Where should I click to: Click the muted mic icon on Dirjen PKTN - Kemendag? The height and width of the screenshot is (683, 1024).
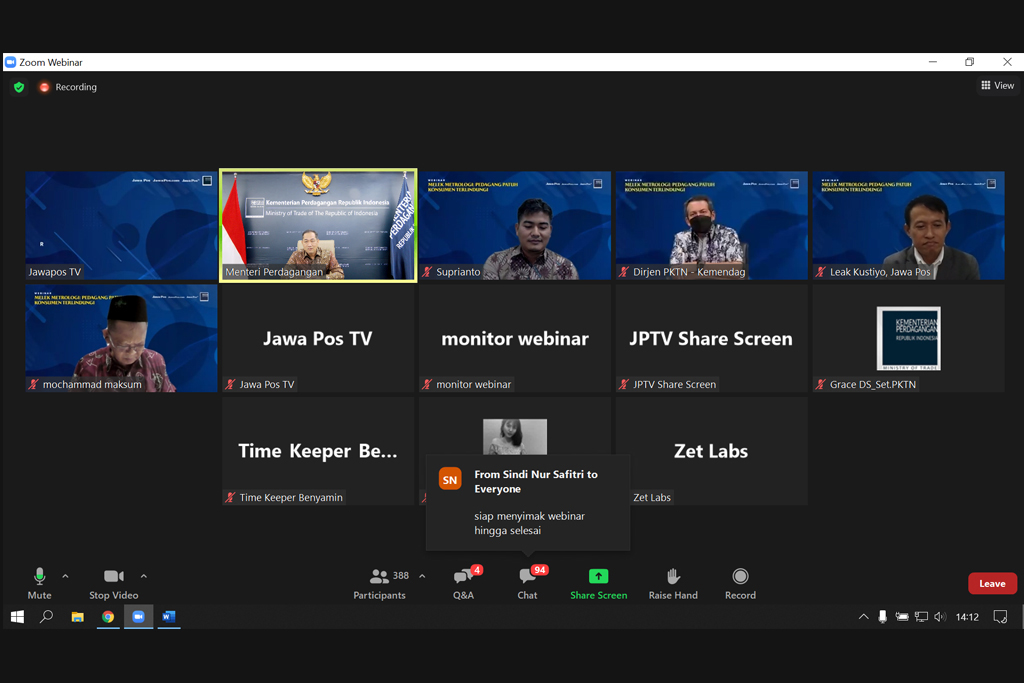pos(624,272)
